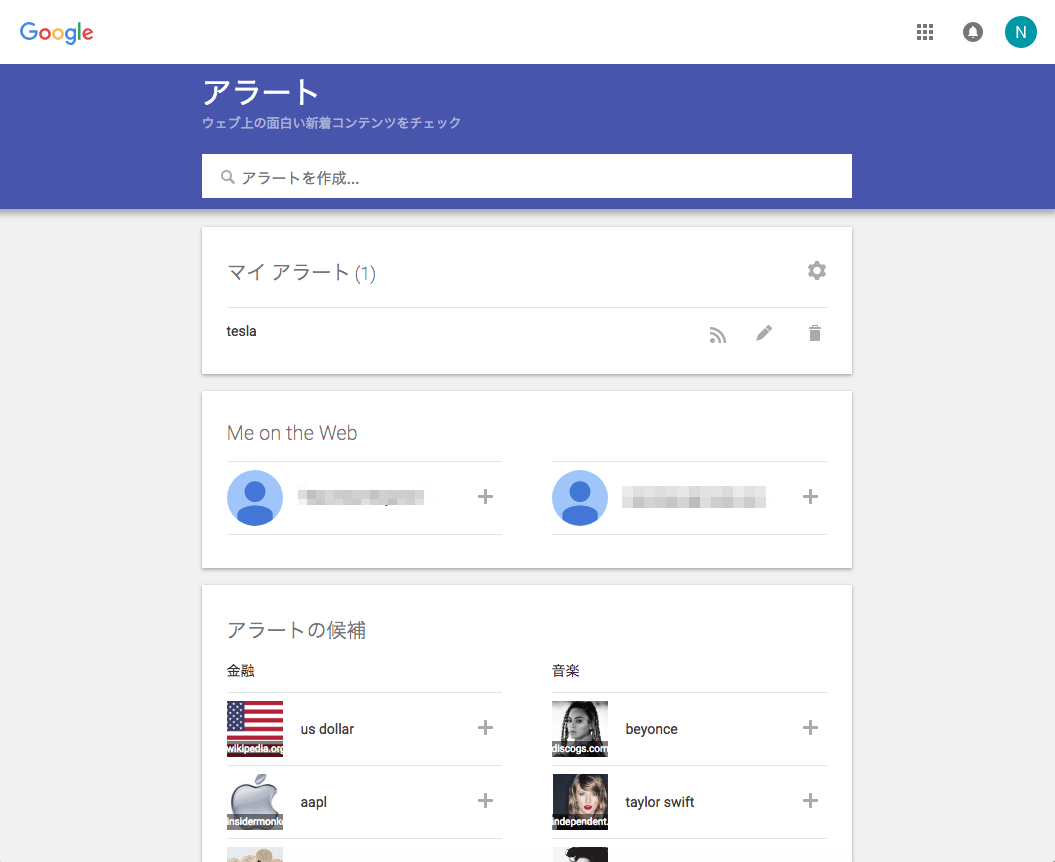Image resolution: width=1055 pixels, height=862 pixels.
Task: Click the aapl Apple logo thumbnail
Action: point(254,801)
